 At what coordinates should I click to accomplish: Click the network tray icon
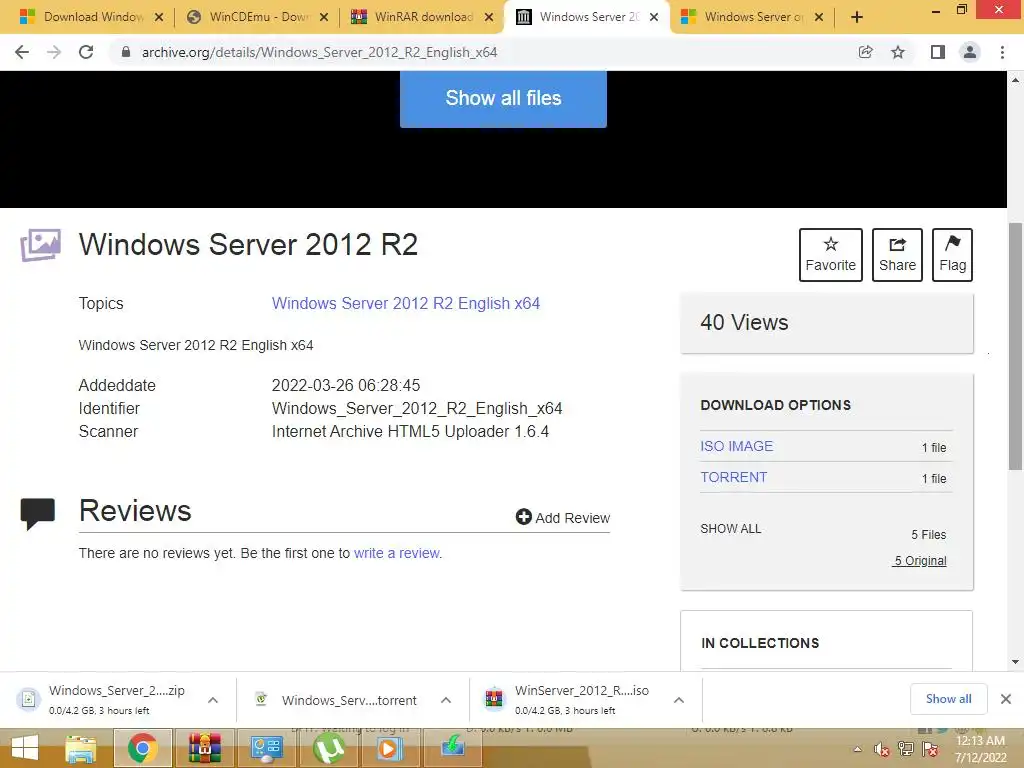[906, 749]
